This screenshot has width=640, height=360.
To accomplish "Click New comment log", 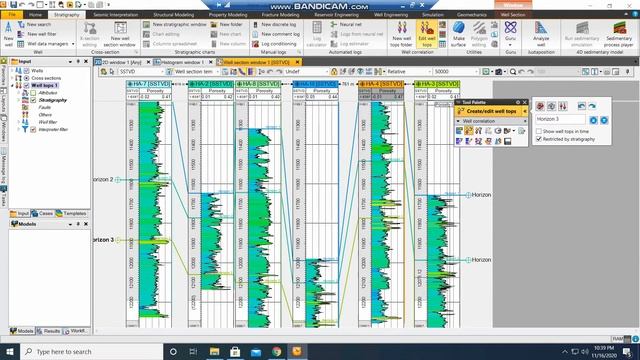I will [276, 34].
